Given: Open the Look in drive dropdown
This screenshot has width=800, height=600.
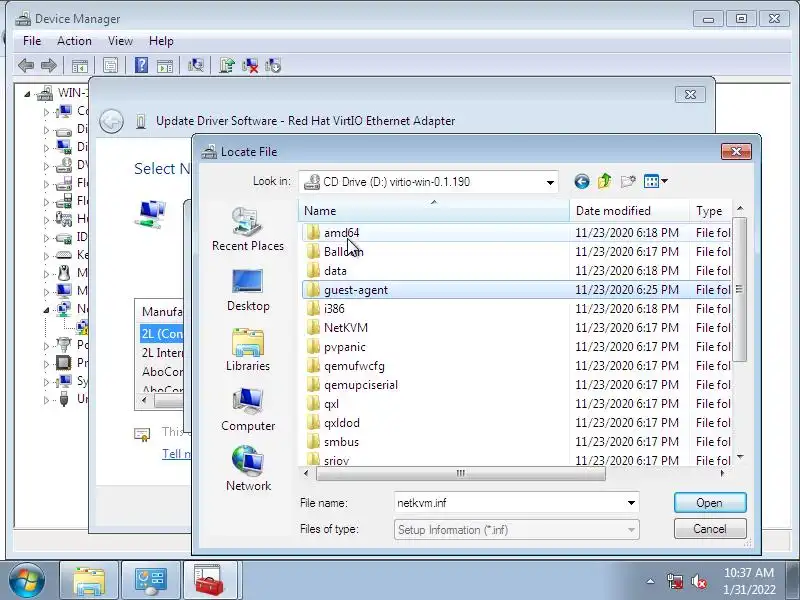Looking at the screenshot, I should [x=550, y=182].
